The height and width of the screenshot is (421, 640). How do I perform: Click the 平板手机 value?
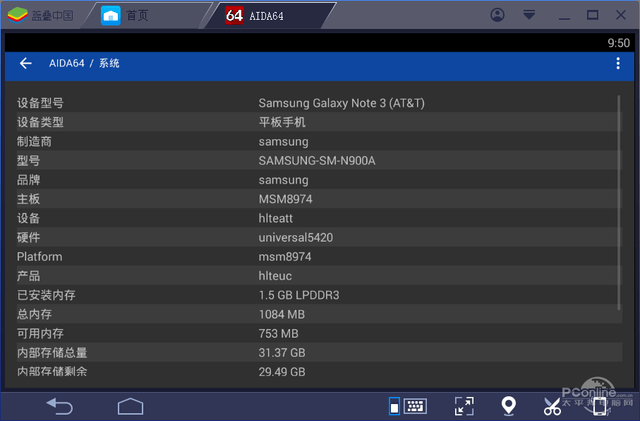282,122
